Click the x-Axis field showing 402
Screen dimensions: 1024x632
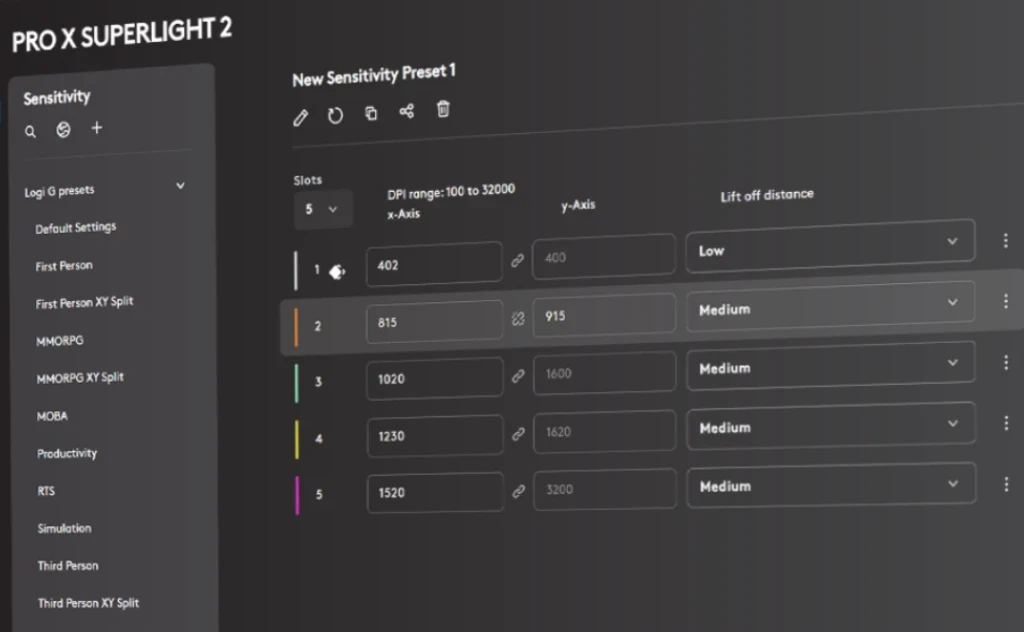pyautogui.click(x=434, y=264)
